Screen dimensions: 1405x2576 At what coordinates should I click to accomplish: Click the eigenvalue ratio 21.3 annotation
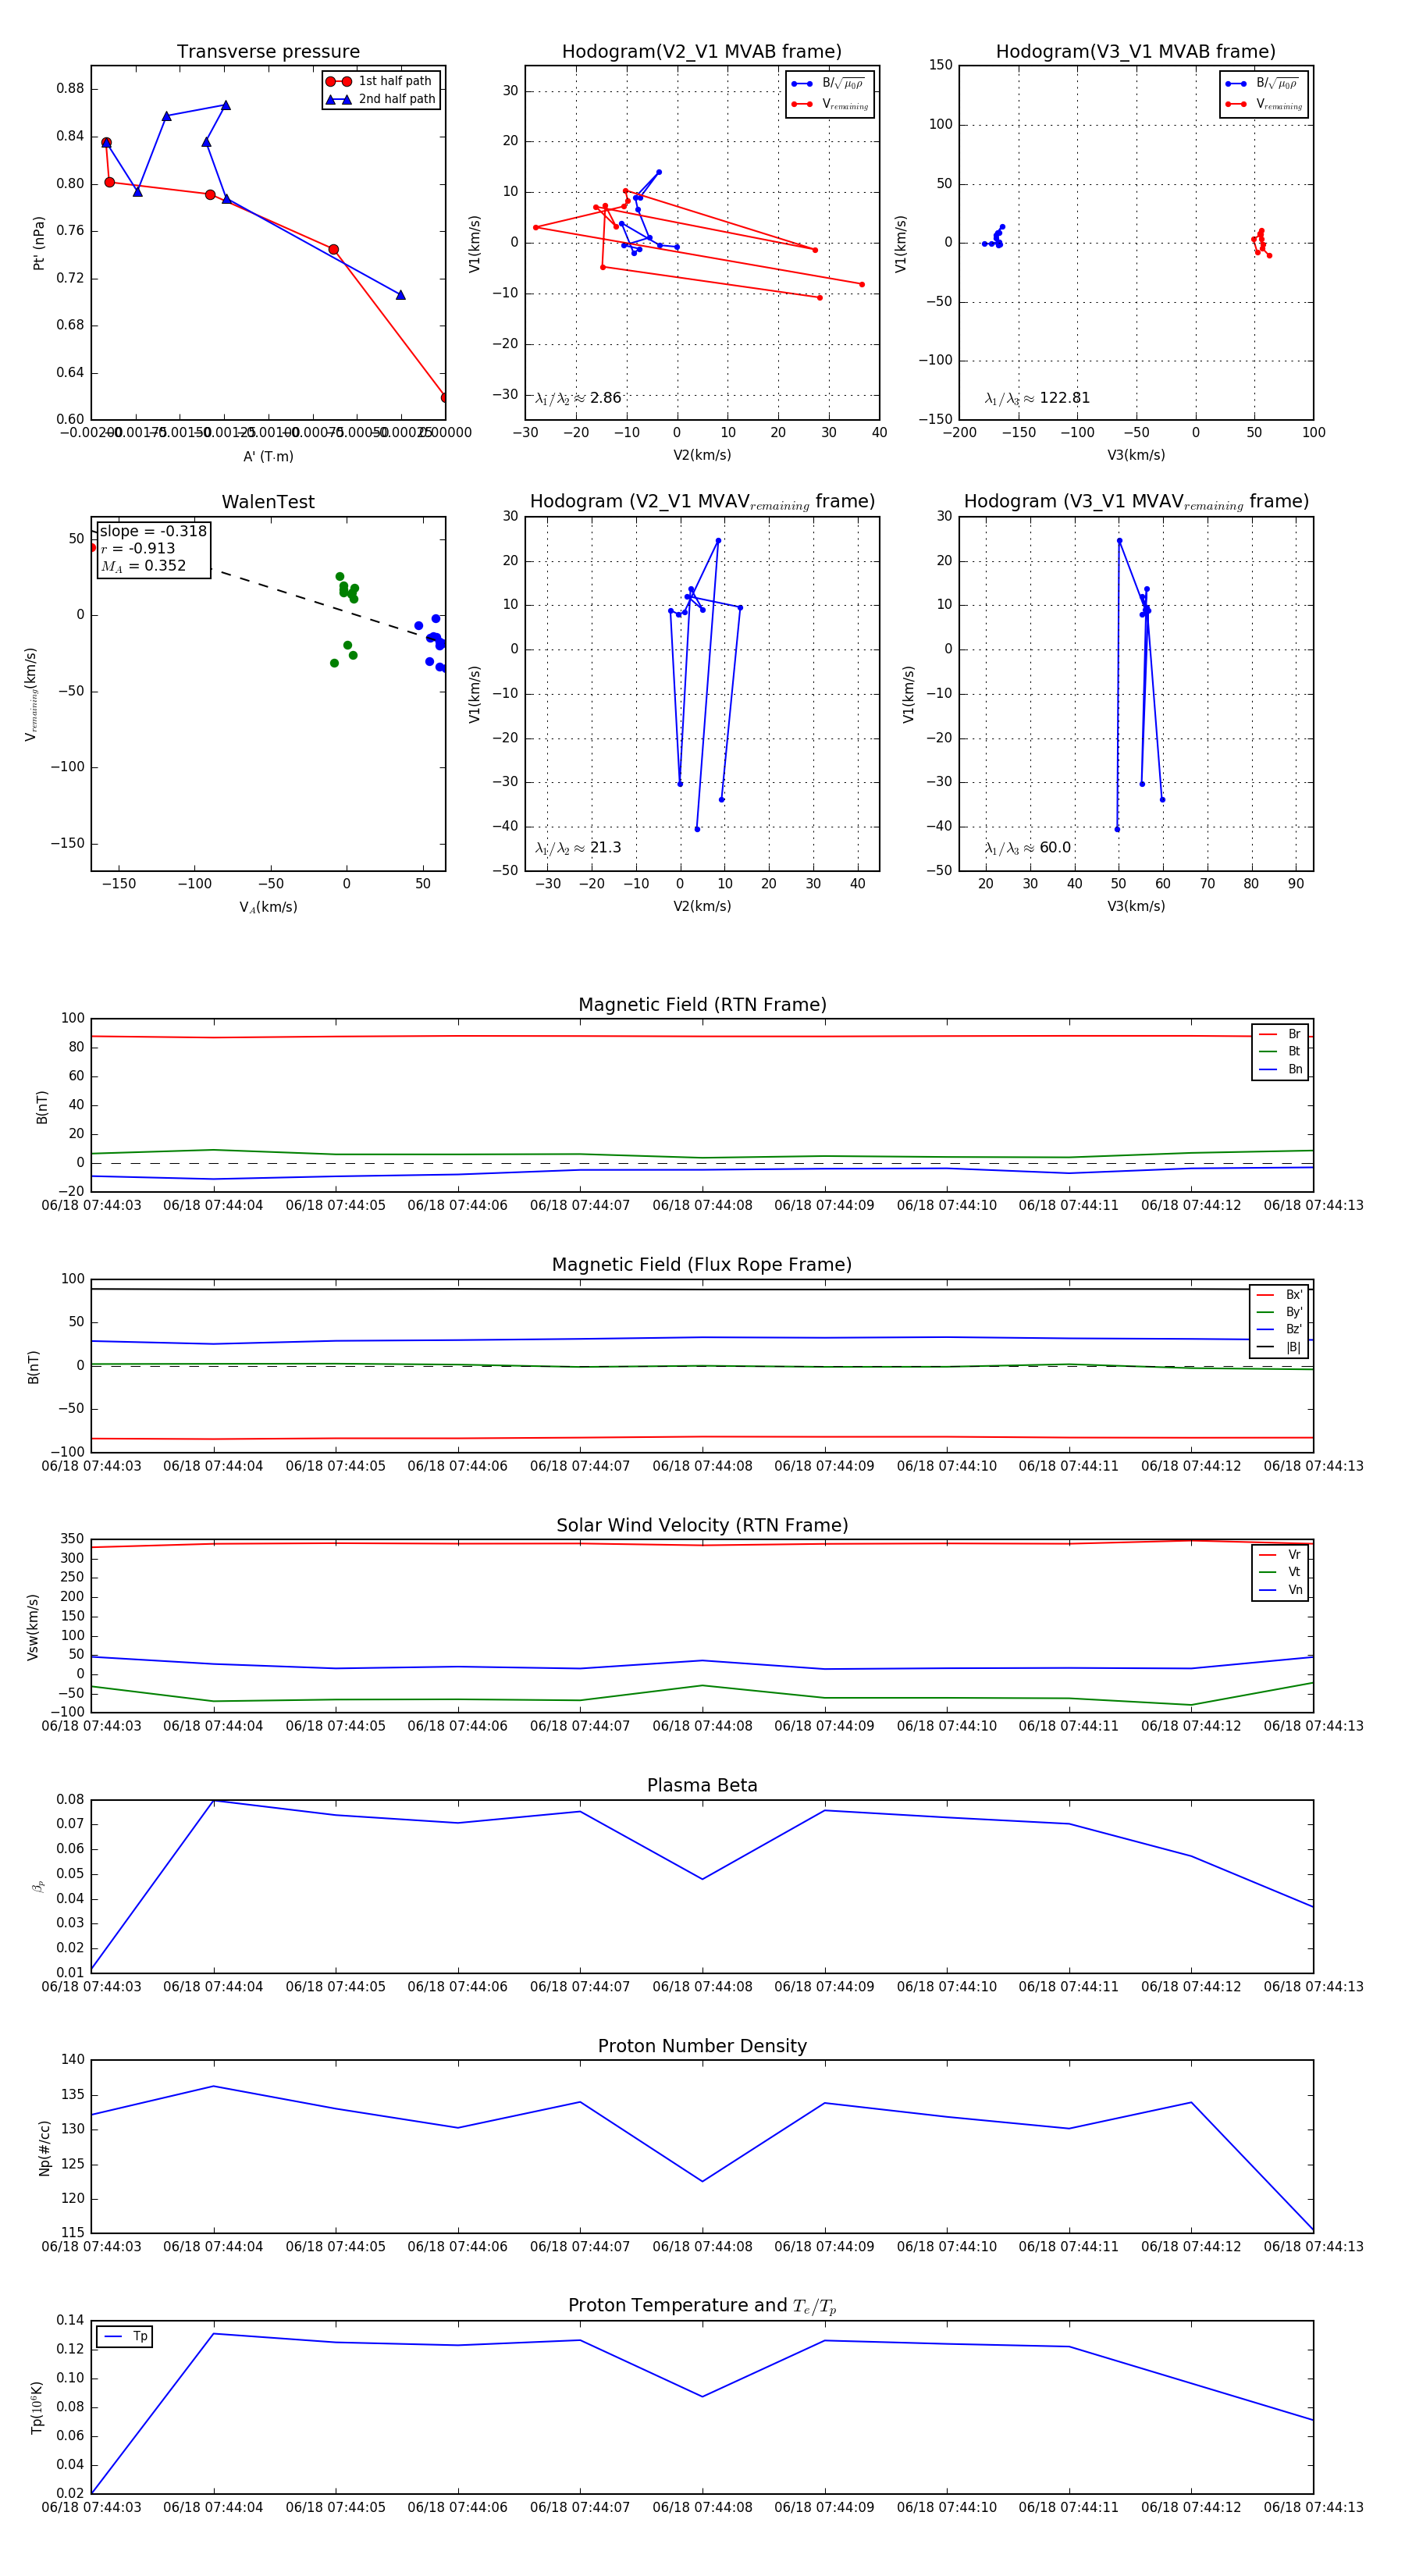coord(578,848)
